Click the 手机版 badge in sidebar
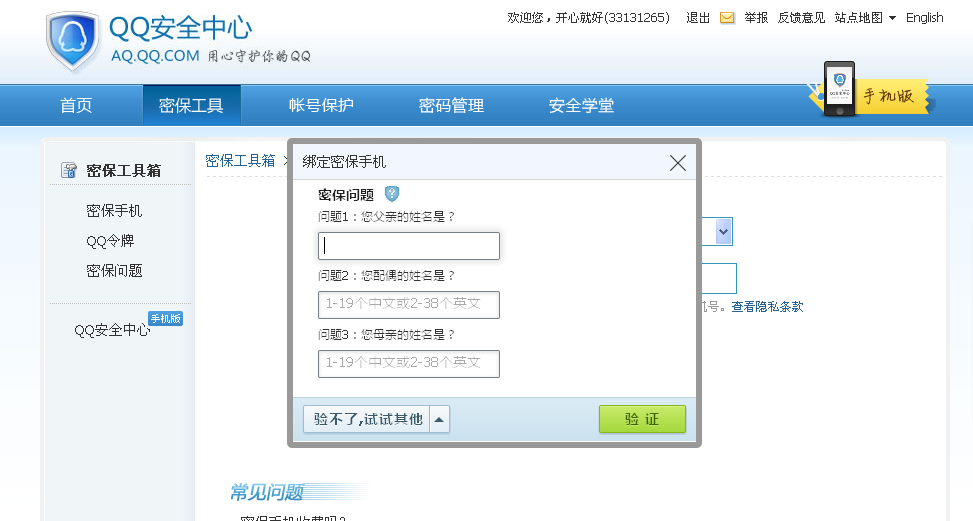Image resolution: width=973 pixels, height=521 pixels. pyautogui.click(x=166, y=319)
